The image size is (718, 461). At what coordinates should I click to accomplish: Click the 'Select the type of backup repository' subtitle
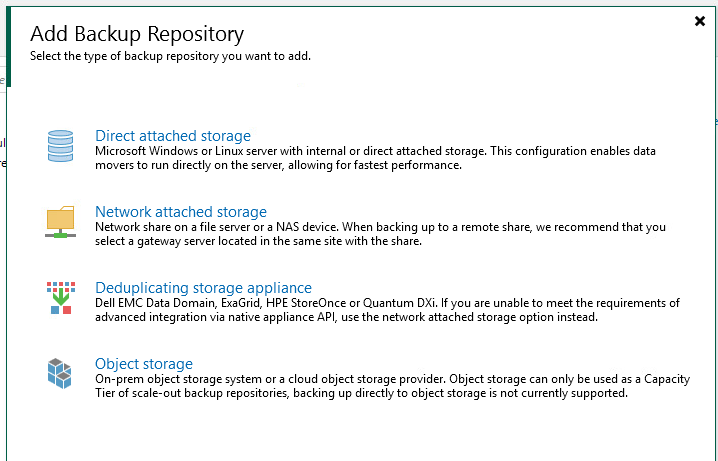point(170,56)
